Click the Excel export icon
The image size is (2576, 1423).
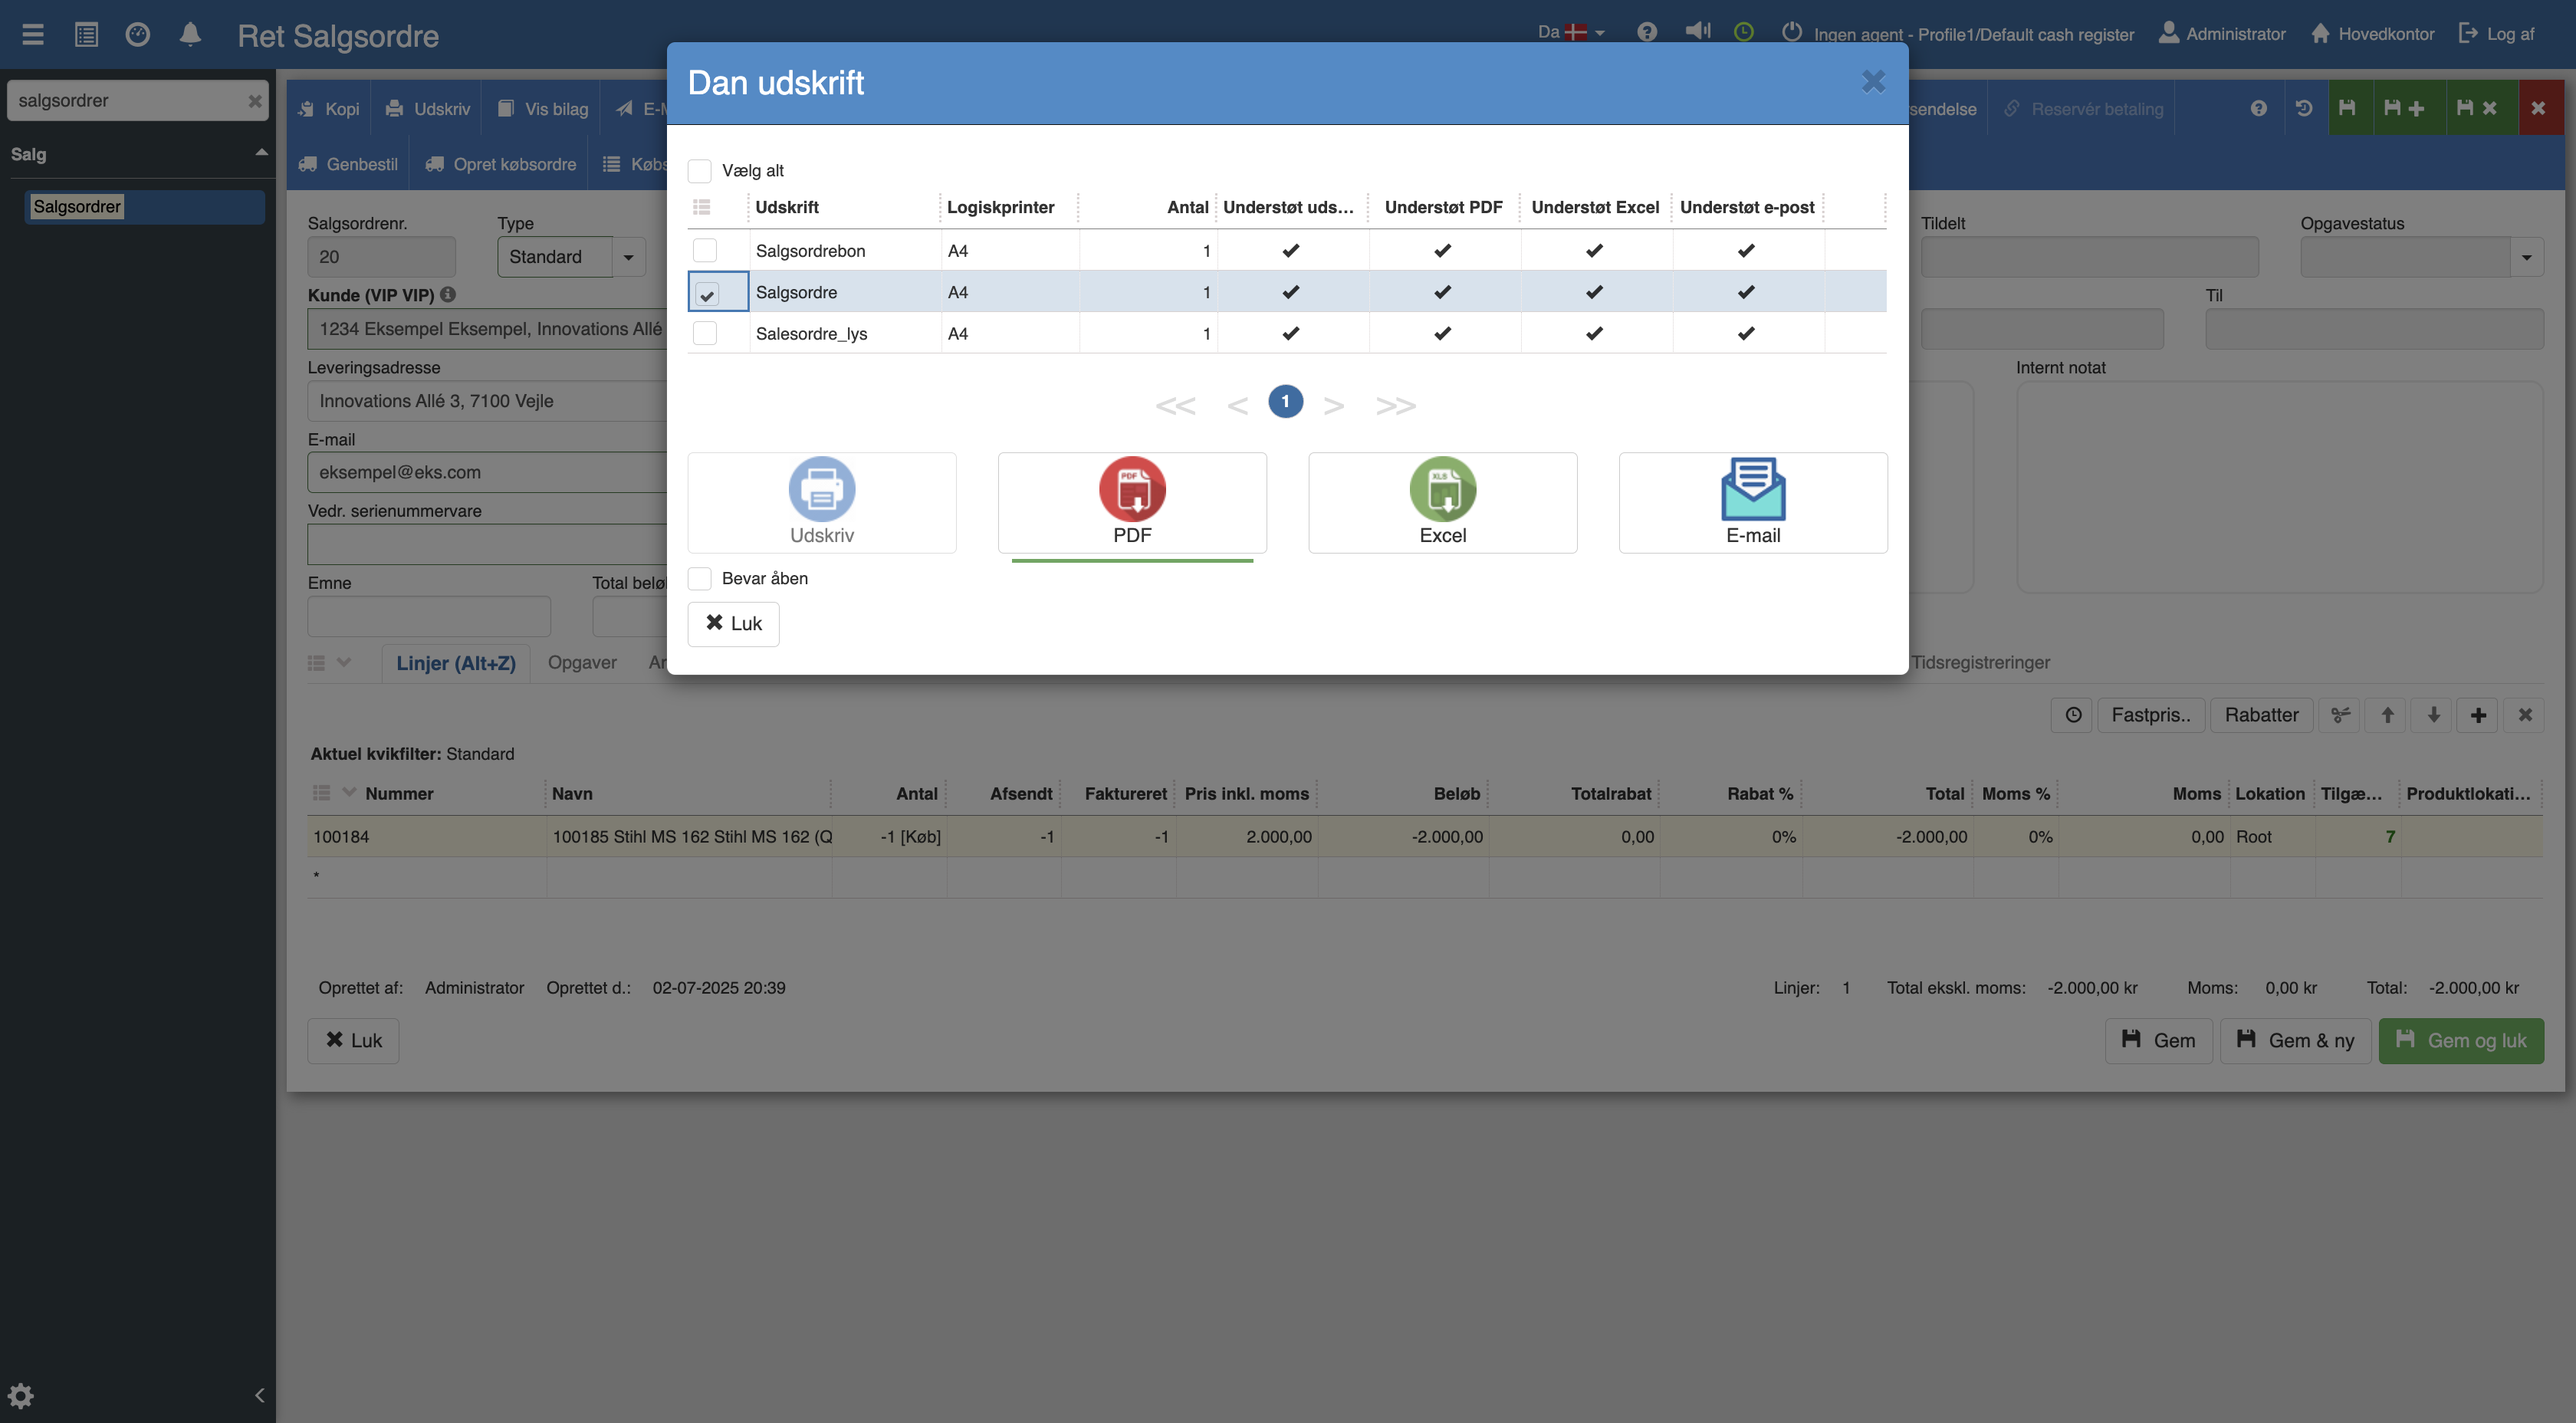pyautogui.click(x=1442, y=489)
